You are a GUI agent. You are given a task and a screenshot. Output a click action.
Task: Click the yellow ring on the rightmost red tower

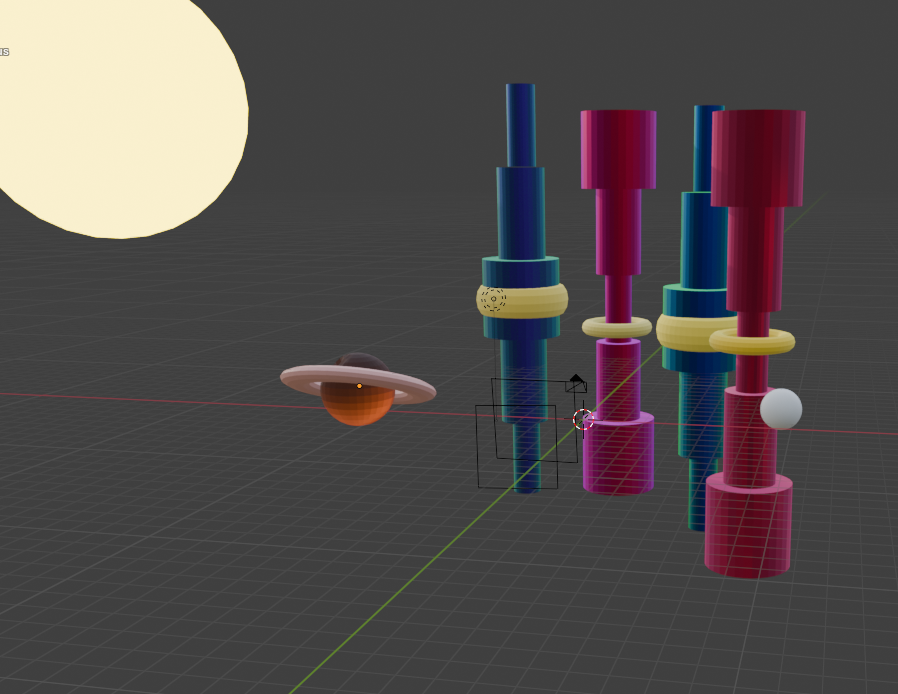coord(752,342)
